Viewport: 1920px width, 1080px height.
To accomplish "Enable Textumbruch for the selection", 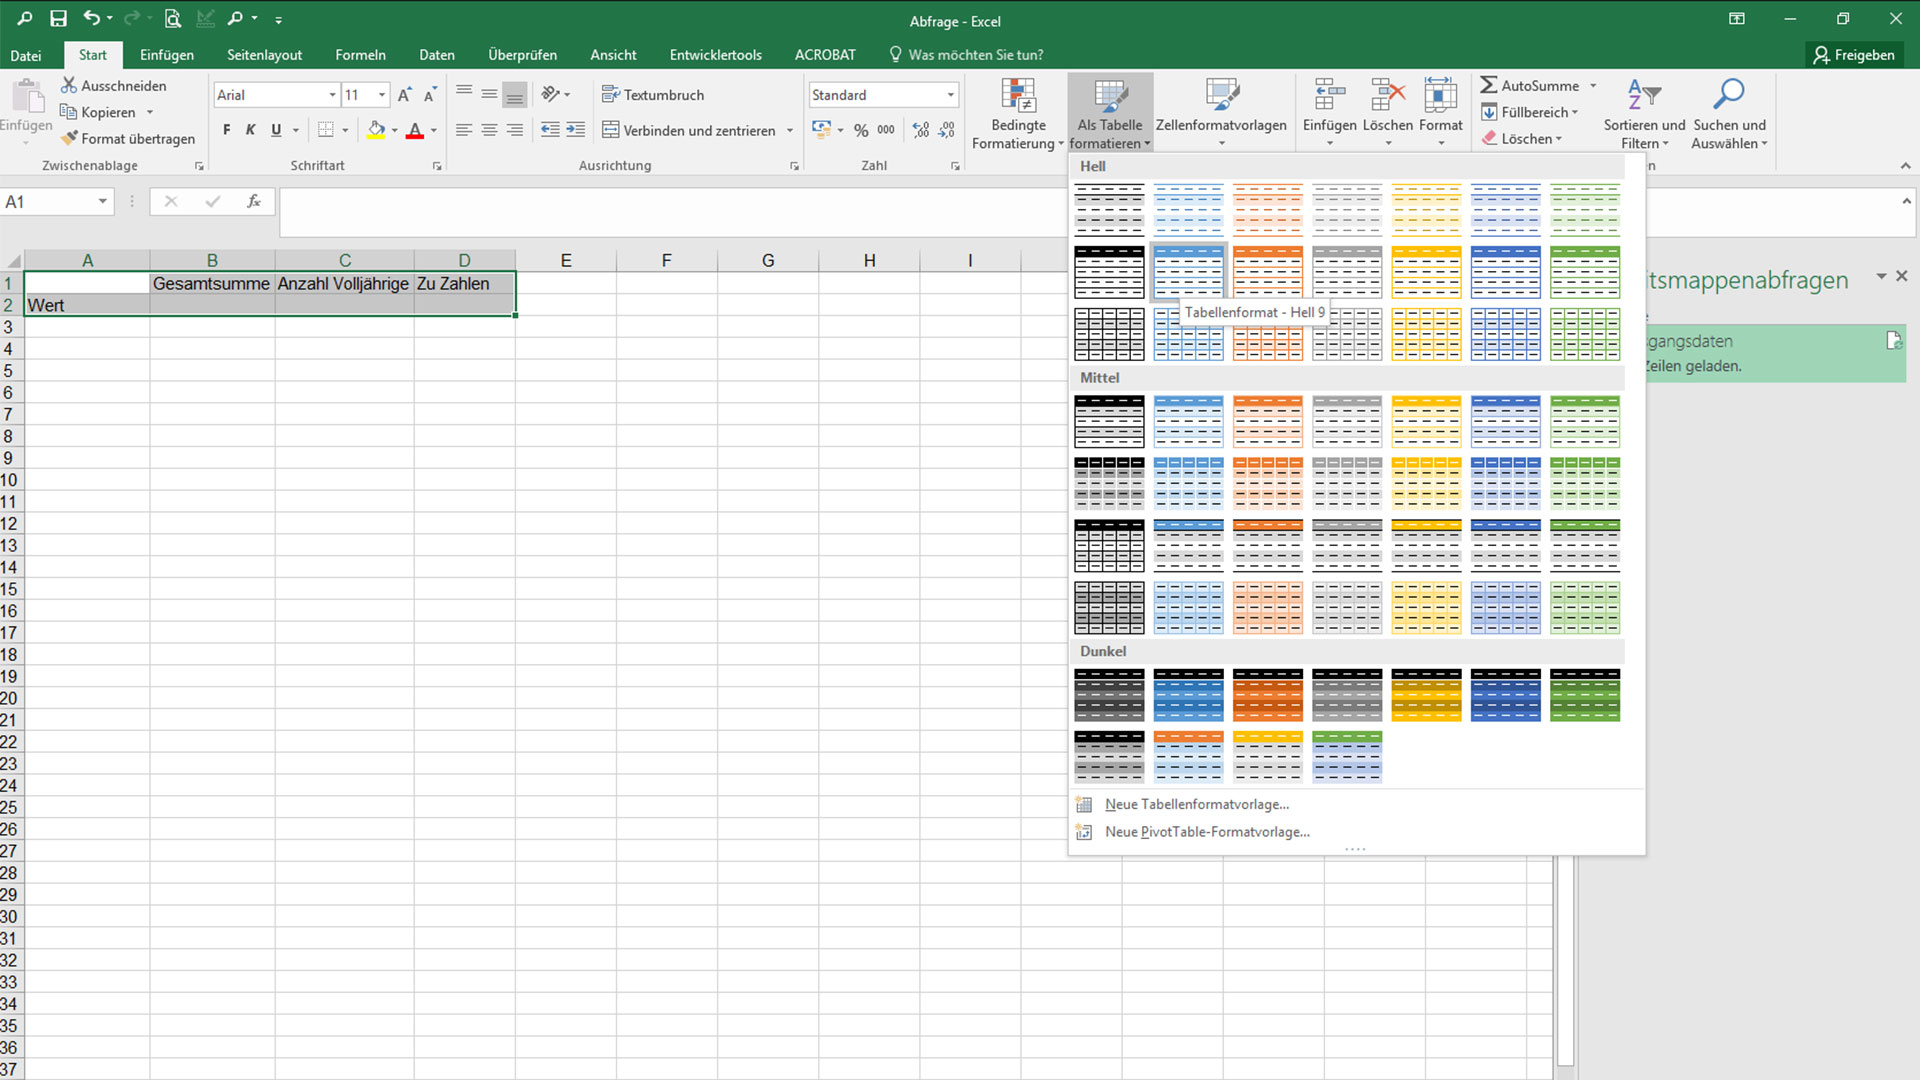I will click(x=653, y=94).
